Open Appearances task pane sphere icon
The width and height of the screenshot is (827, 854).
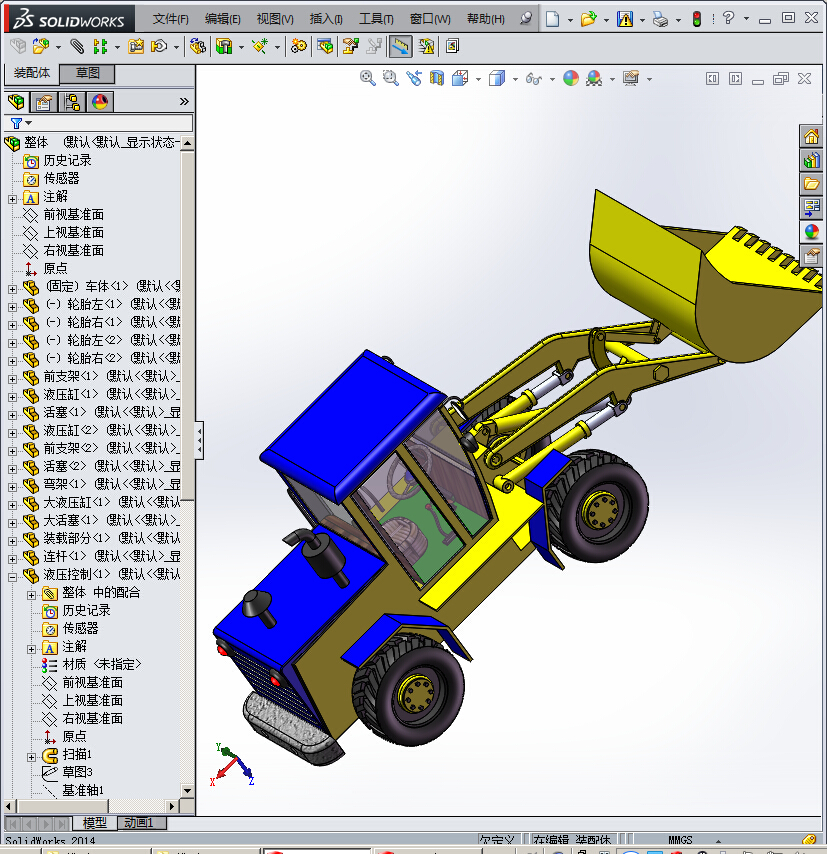(811, 231)
